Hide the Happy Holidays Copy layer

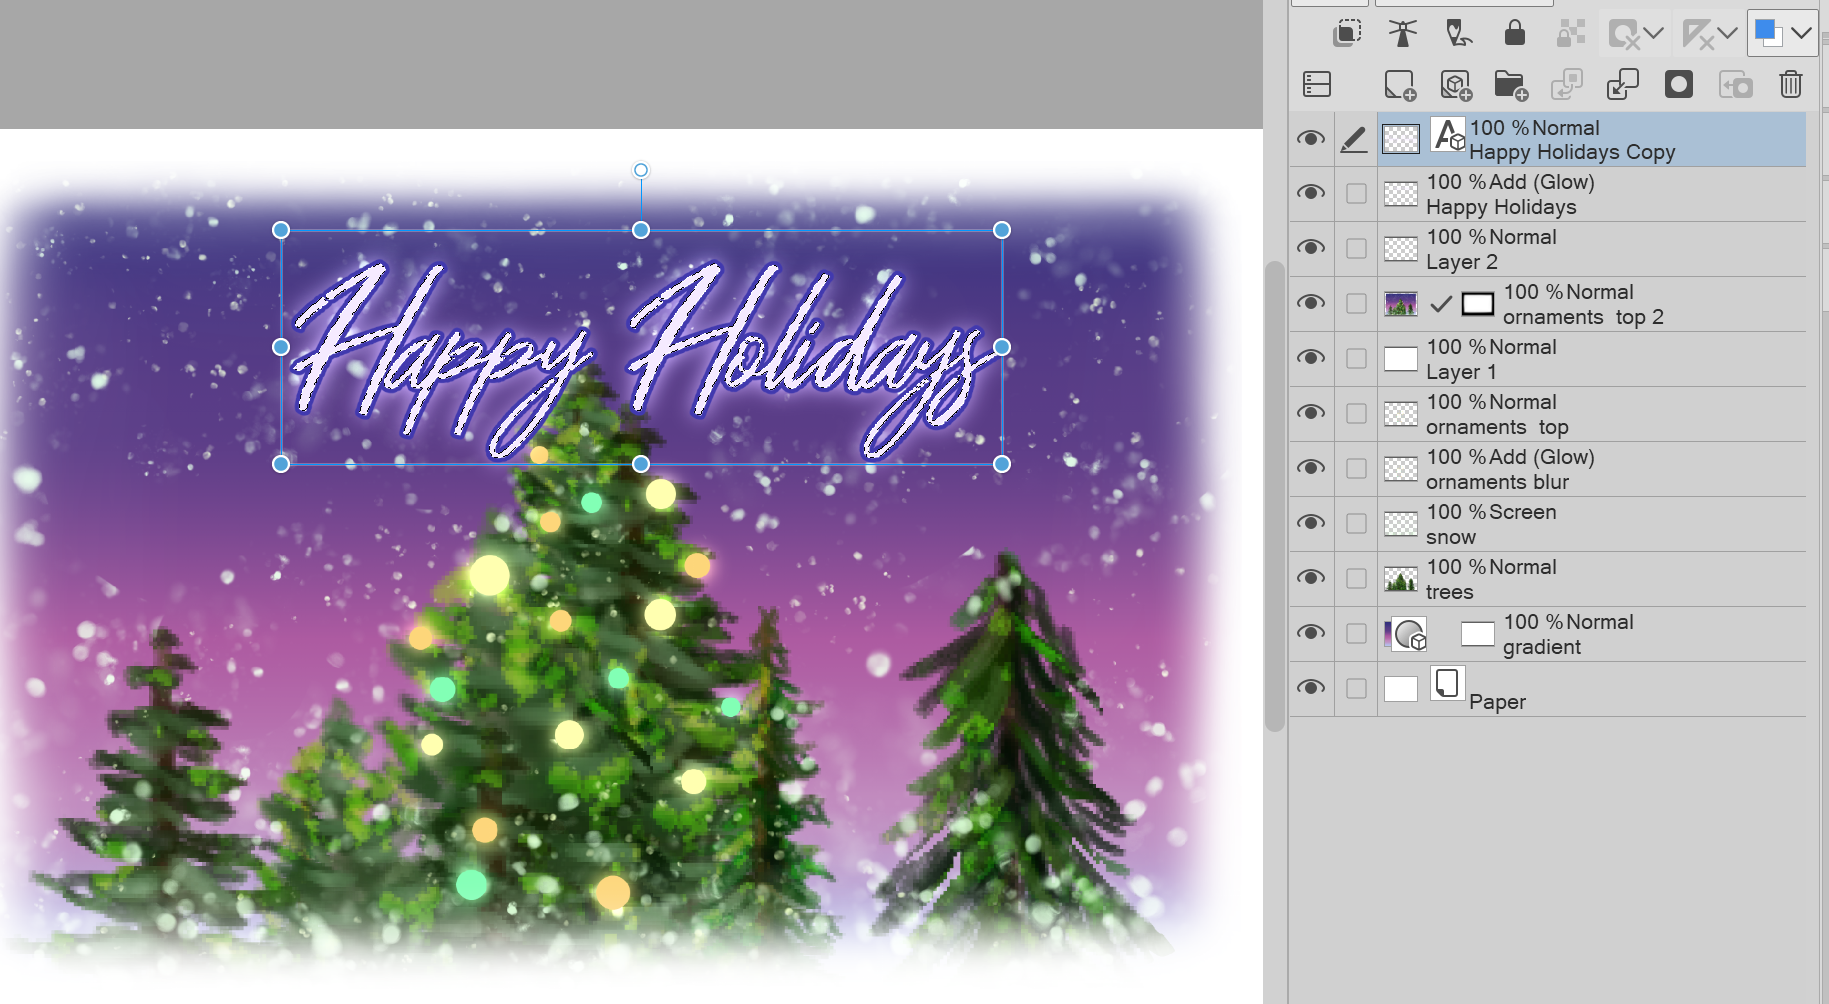point(1311,139)
